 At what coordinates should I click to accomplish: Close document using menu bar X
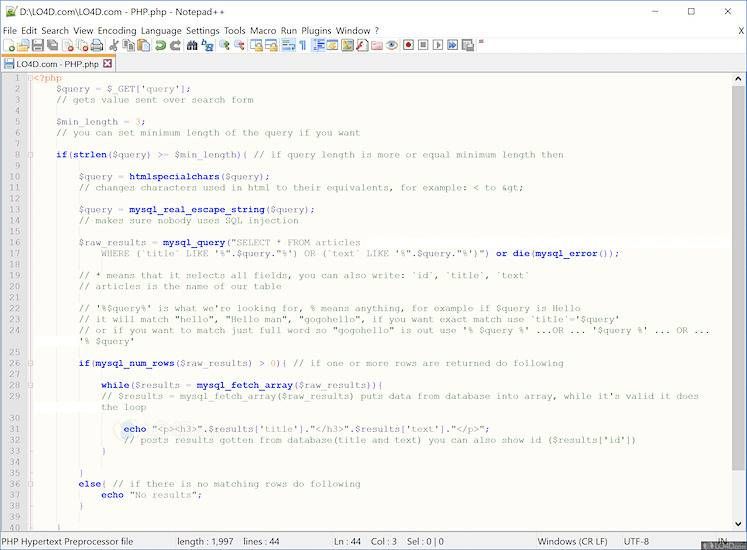(741, 31)
